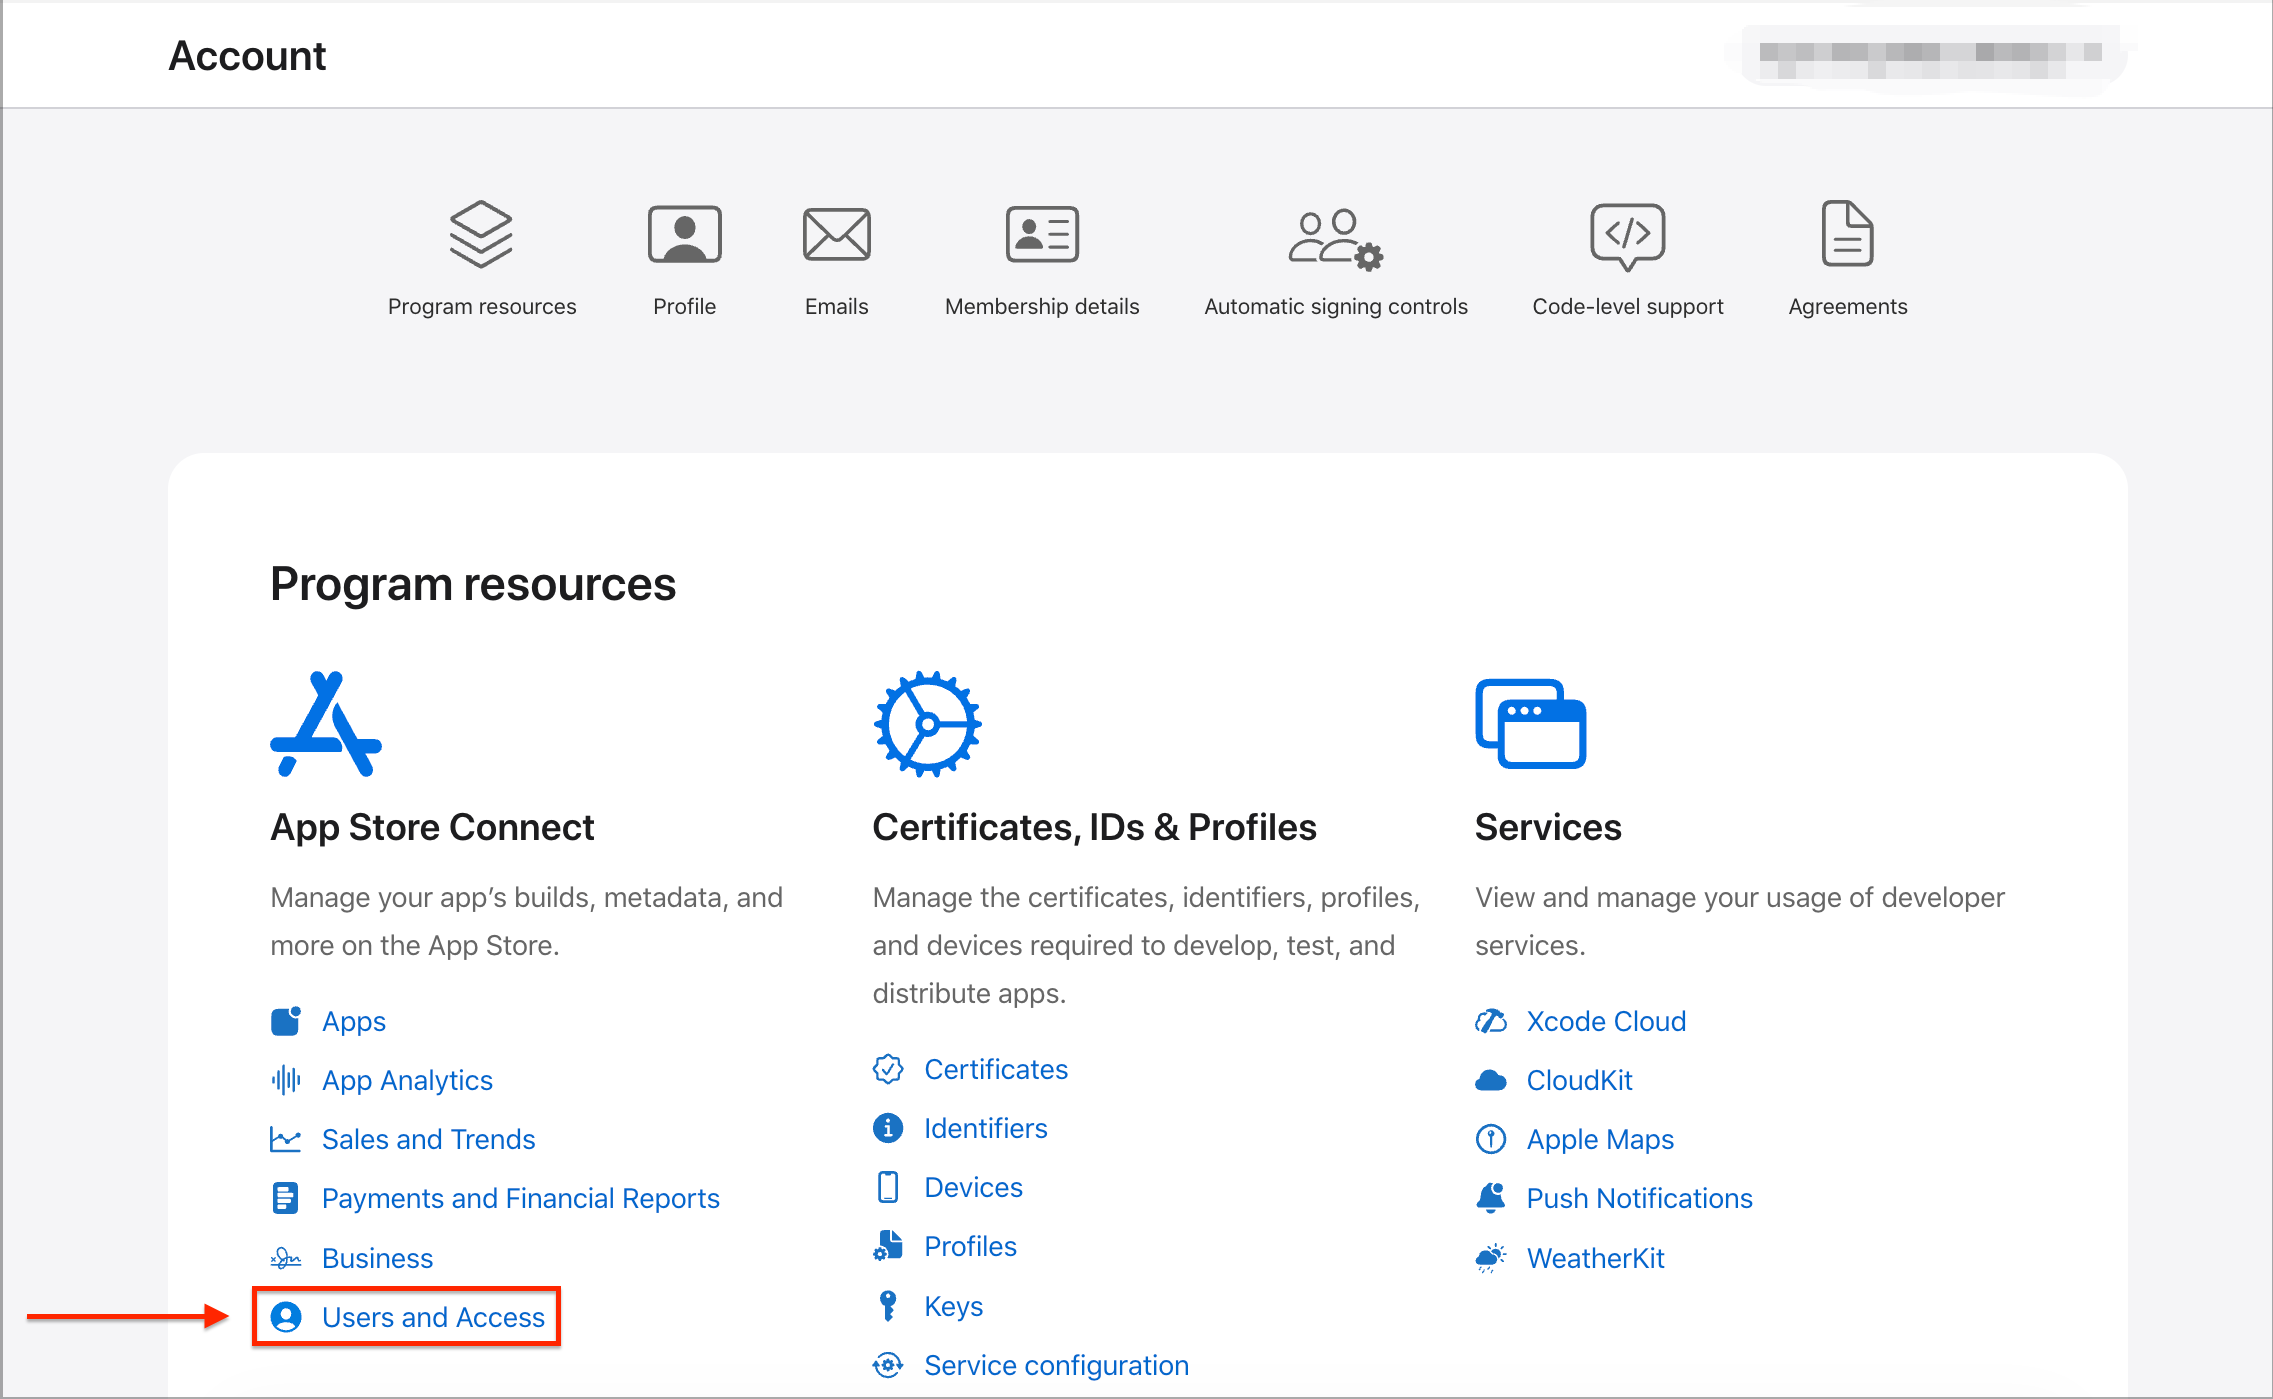Open the Push Notifications link
Screen dimensions: 2273x1399
(1640, 1198)
